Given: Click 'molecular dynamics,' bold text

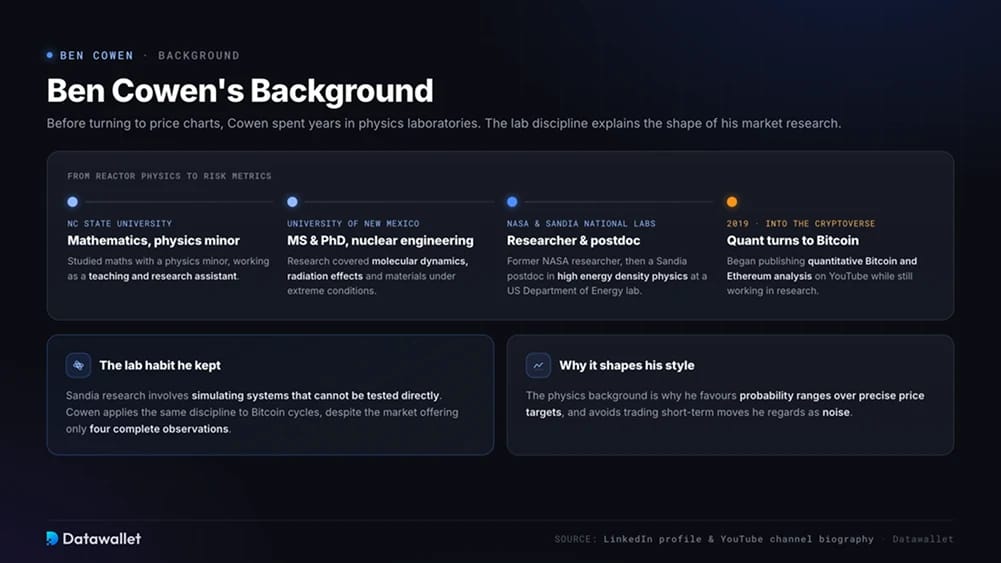Looking at the screenshot, I should coord(420,261).
